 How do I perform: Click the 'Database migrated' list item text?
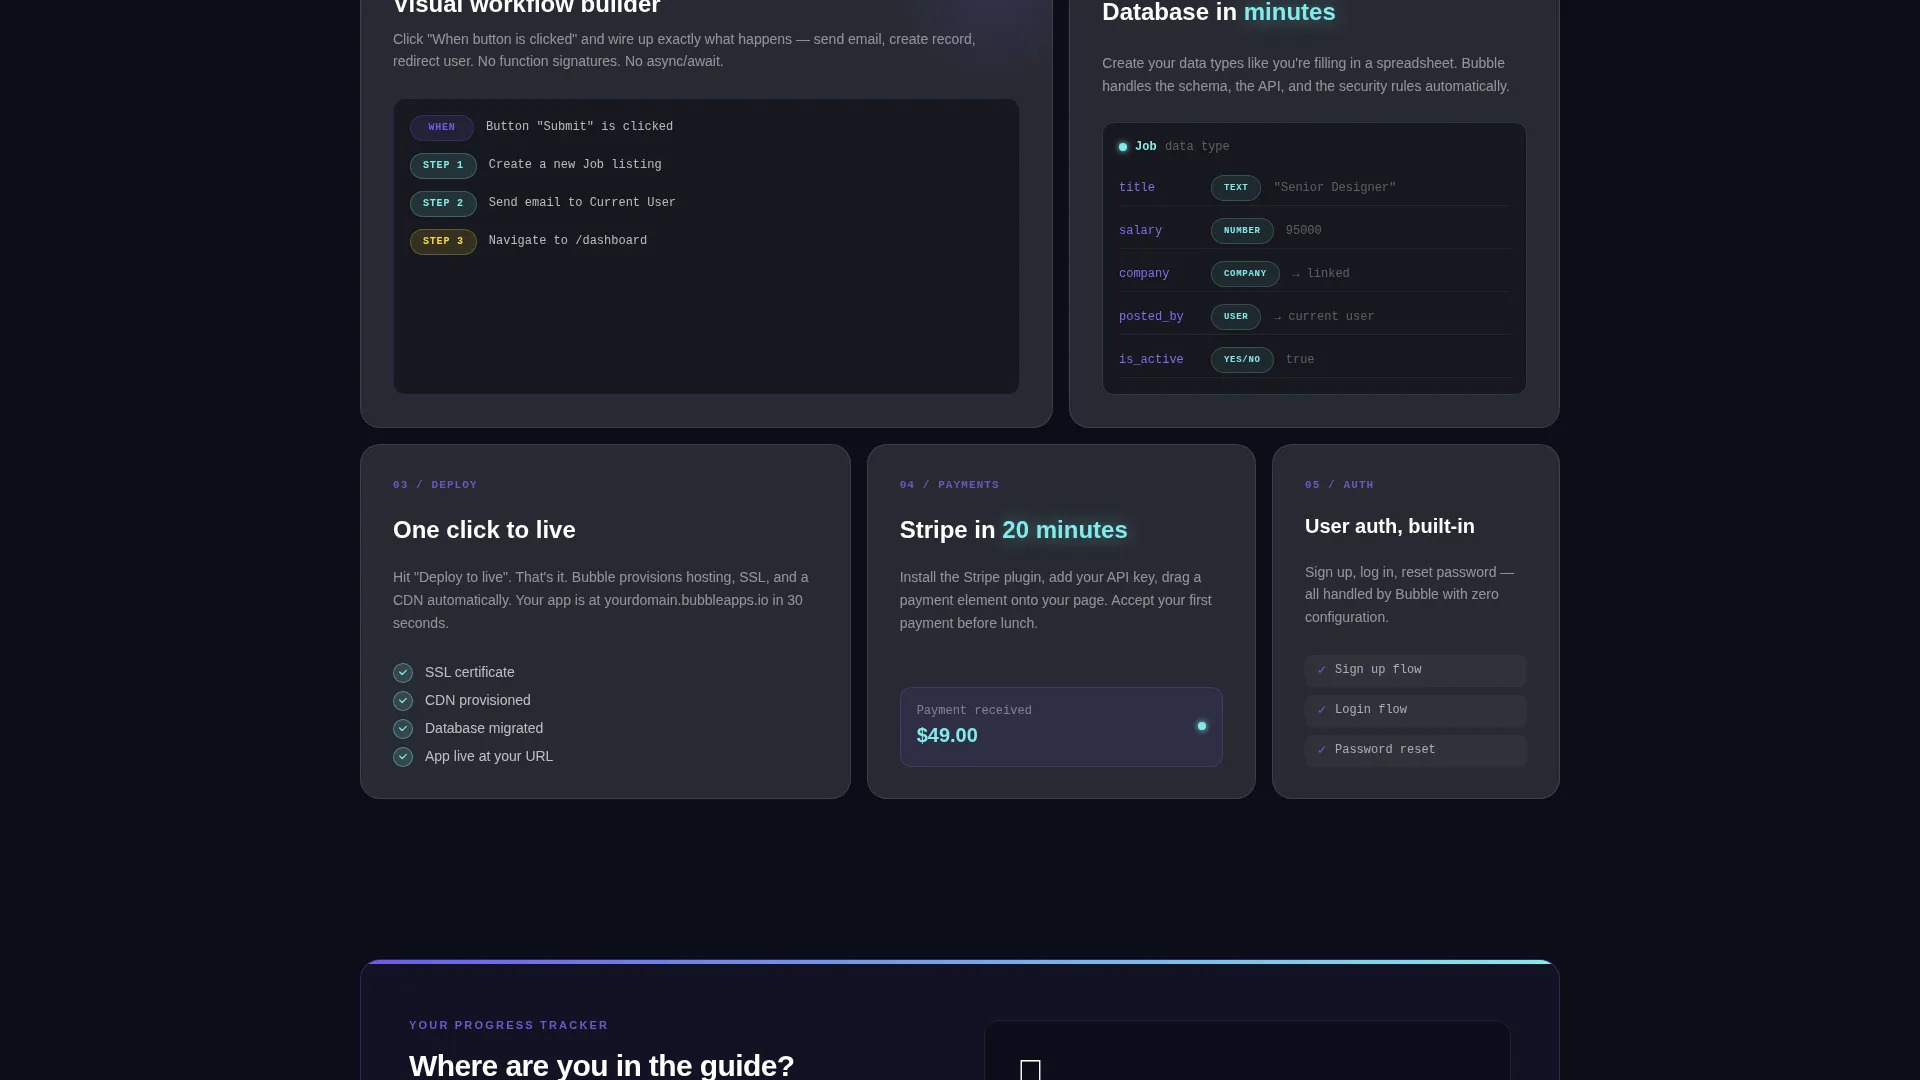point(484,729)
